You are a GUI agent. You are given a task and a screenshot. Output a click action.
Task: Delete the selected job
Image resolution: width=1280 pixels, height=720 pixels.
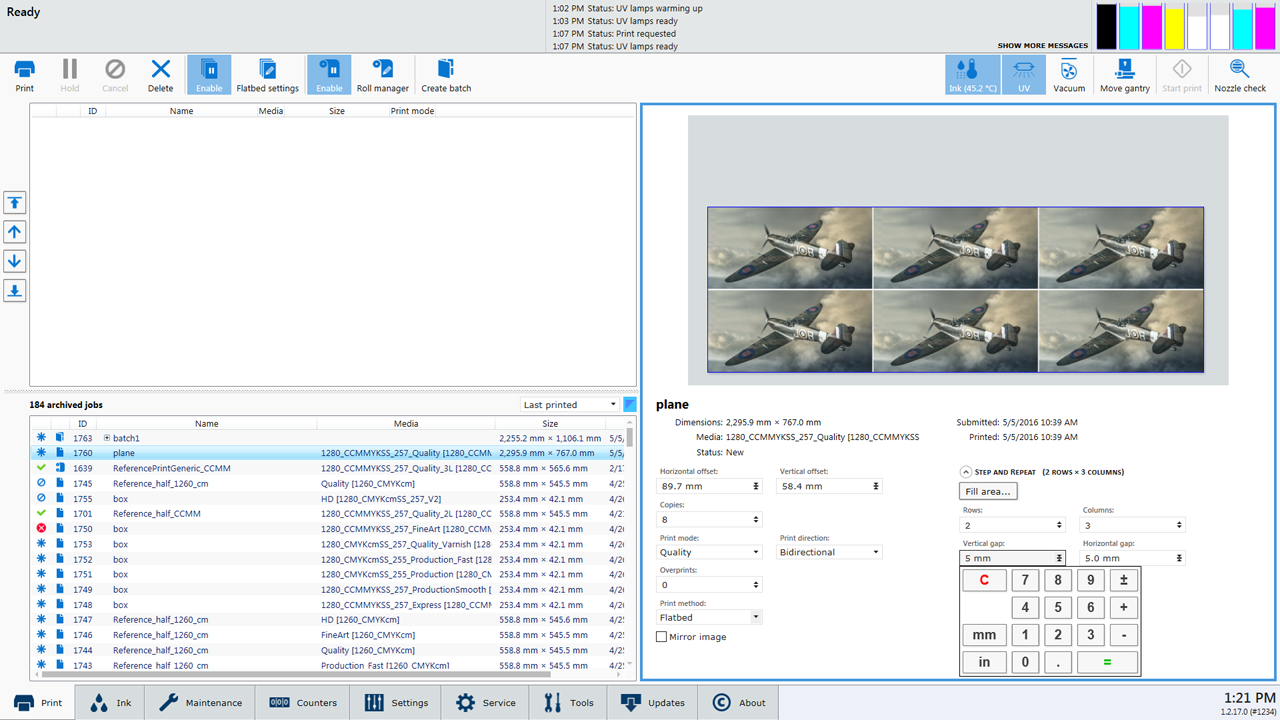point(161,75)
